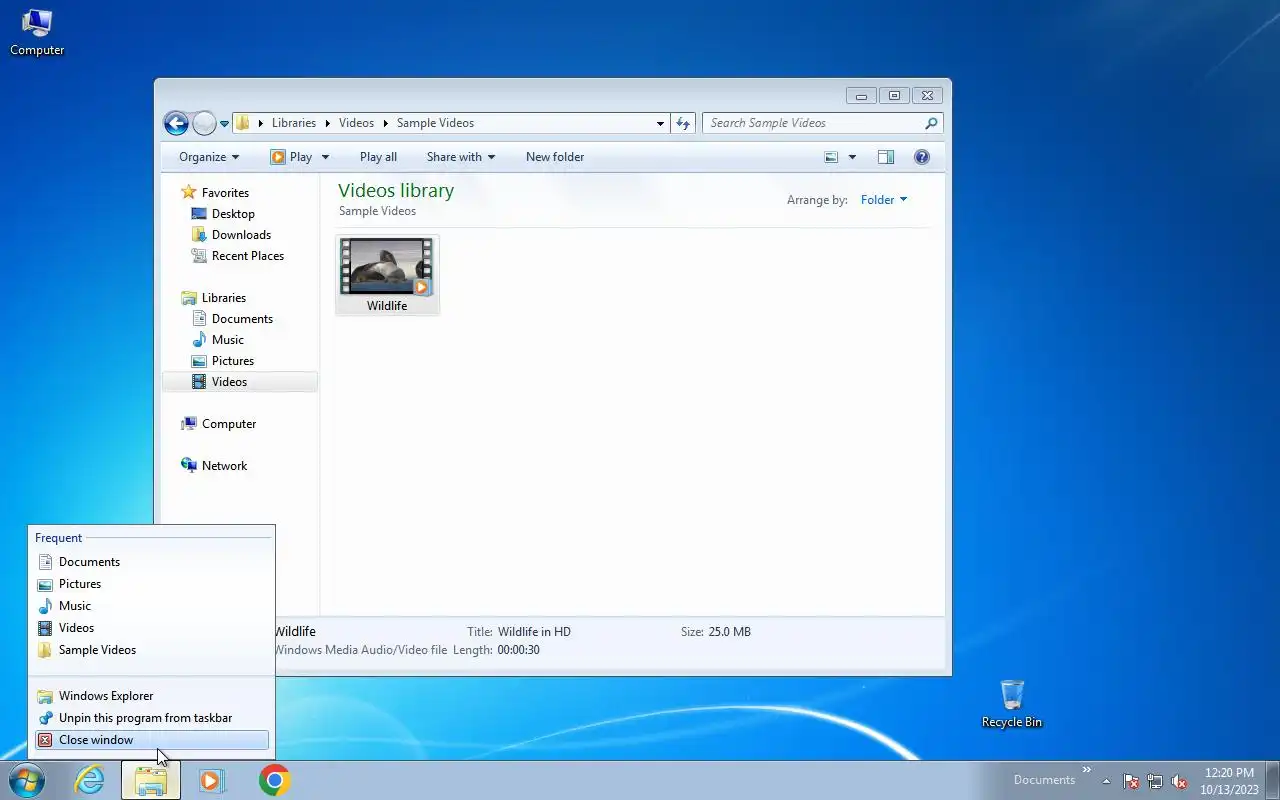Viewport: 1280px width, 800px height.
Task: Click the Network icon in navigation pane
Action: click(x=188, y=465)
